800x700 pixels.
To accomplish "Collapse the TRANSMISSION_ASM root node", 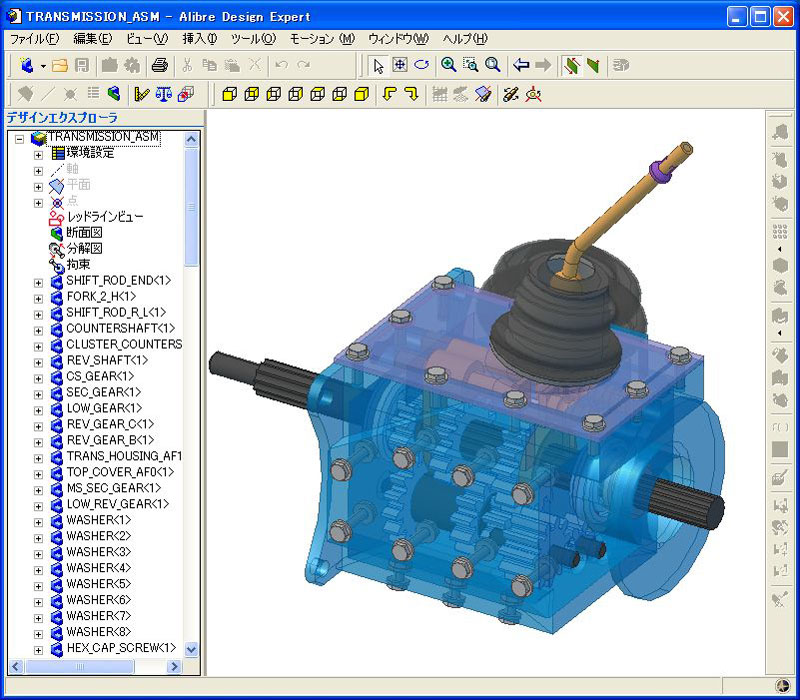I will 20,138.
